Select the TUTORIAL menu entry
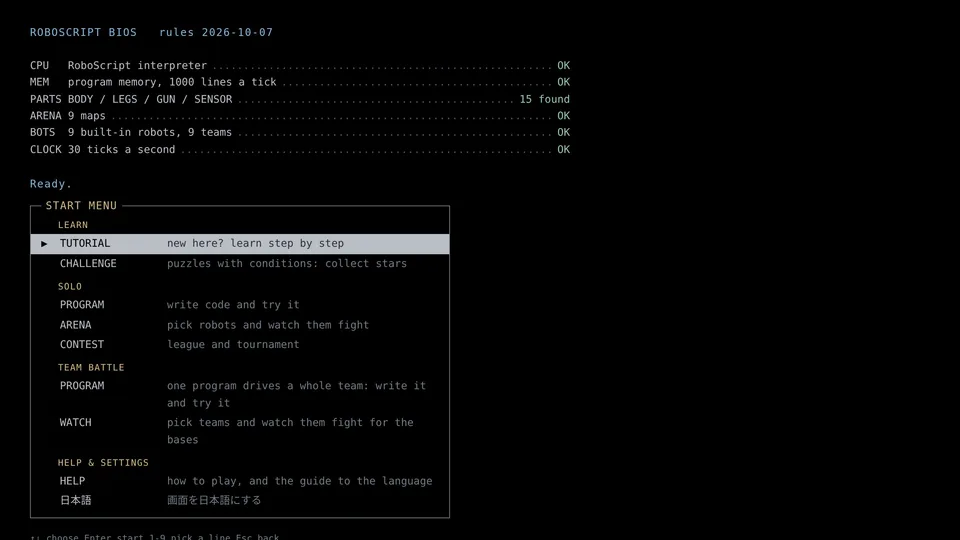This screenshot has height=540, width=960. tap(239, 244)
